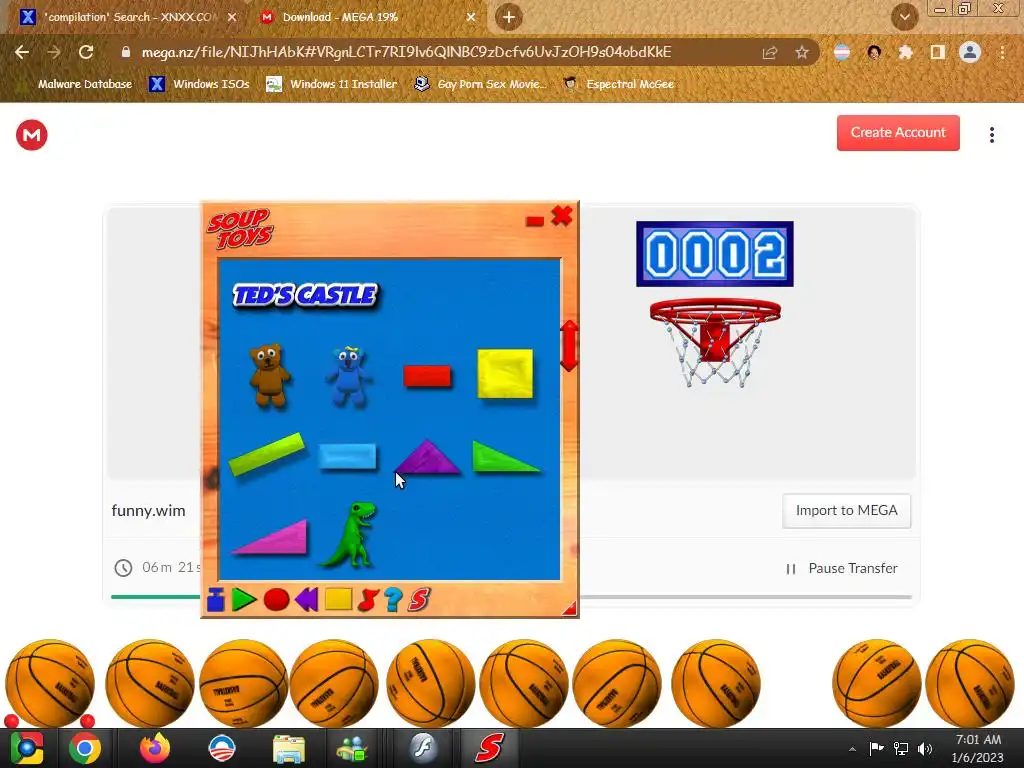Click the funny.wim file name

(148, 511)
